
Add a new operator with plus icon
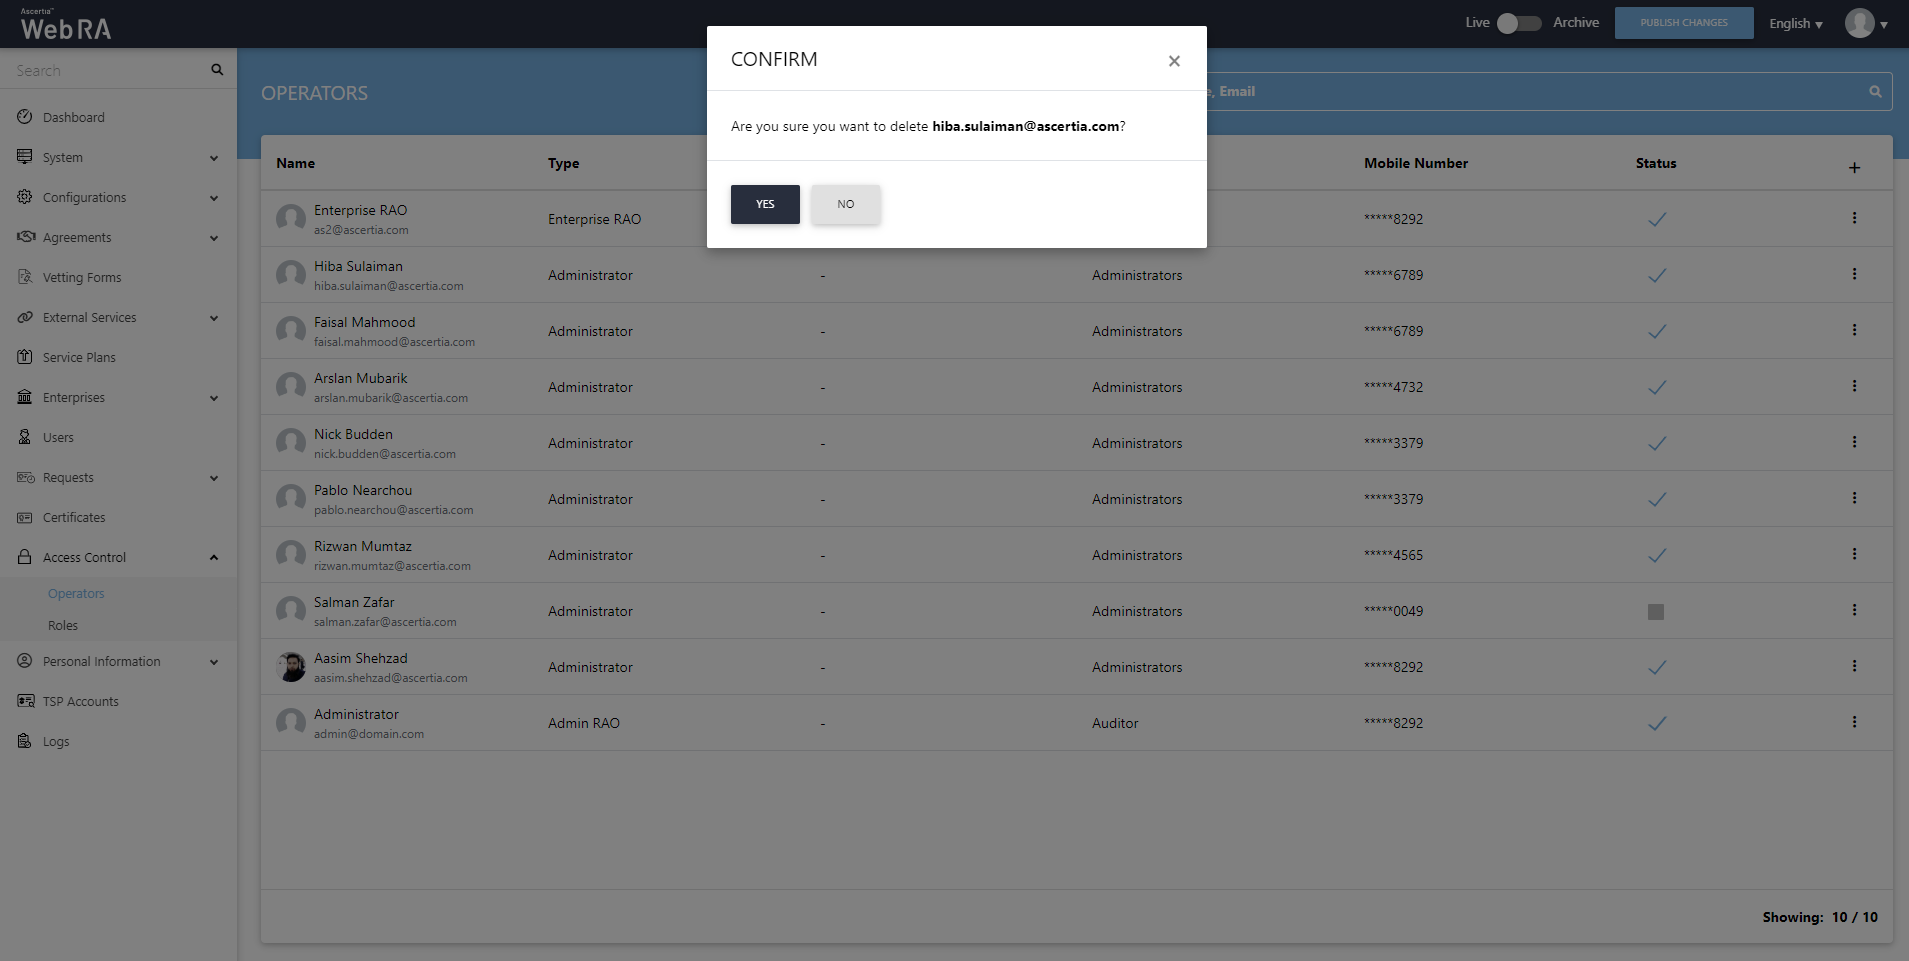tap(1854, 168)
